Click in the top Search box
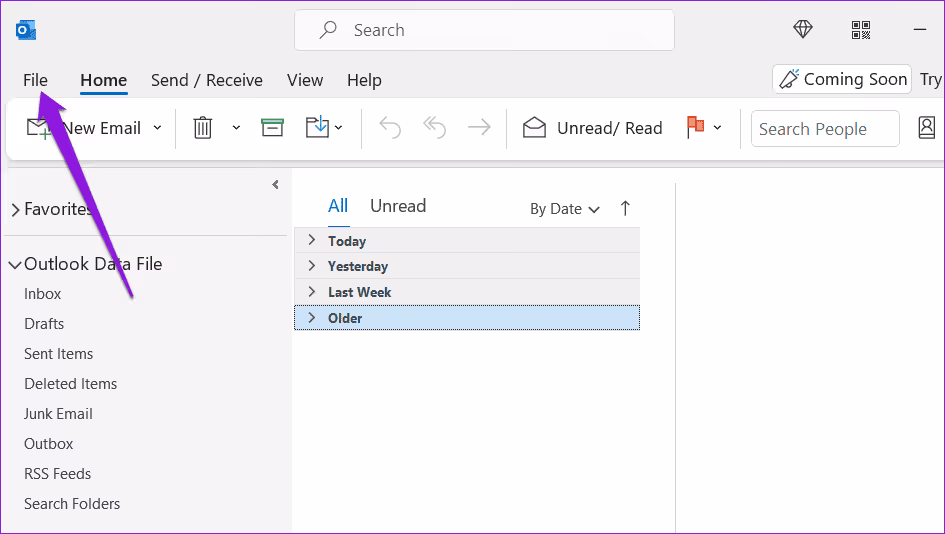 pos(484,30)
